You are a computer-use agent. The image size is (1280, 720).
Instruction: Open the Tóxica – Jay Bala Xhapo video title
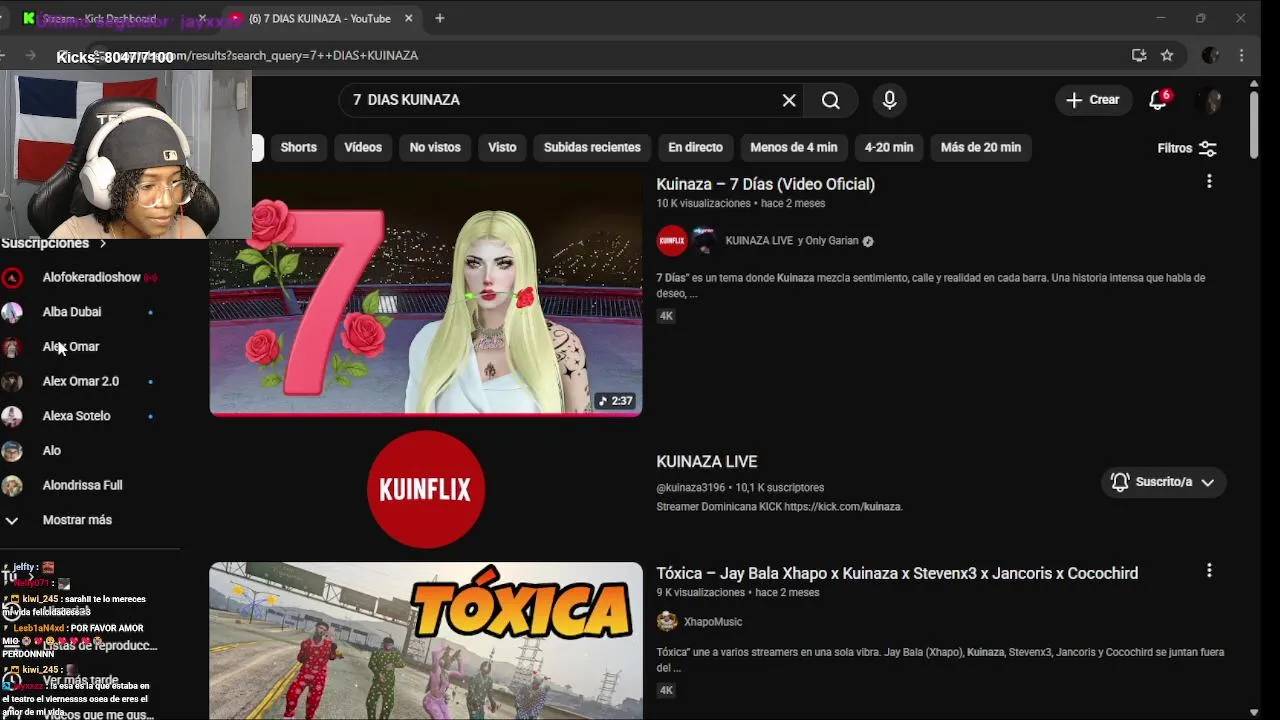pyautogui.click(x=897, y=573)
